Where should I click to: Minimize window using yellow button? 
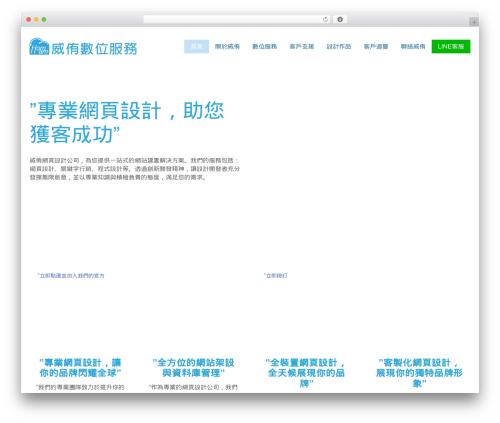[x=36, y=20]
